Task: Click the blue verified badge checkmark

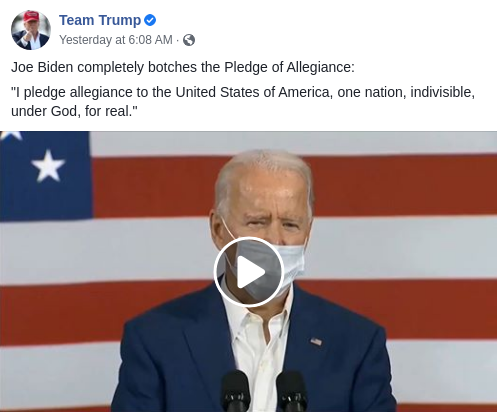Action: (150, 20)
